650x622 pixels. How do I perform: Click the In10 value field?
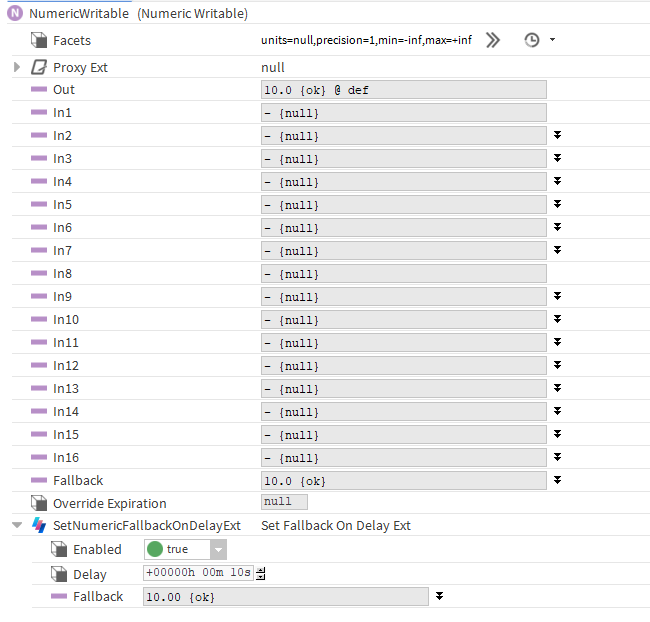[x=403, y=320]
